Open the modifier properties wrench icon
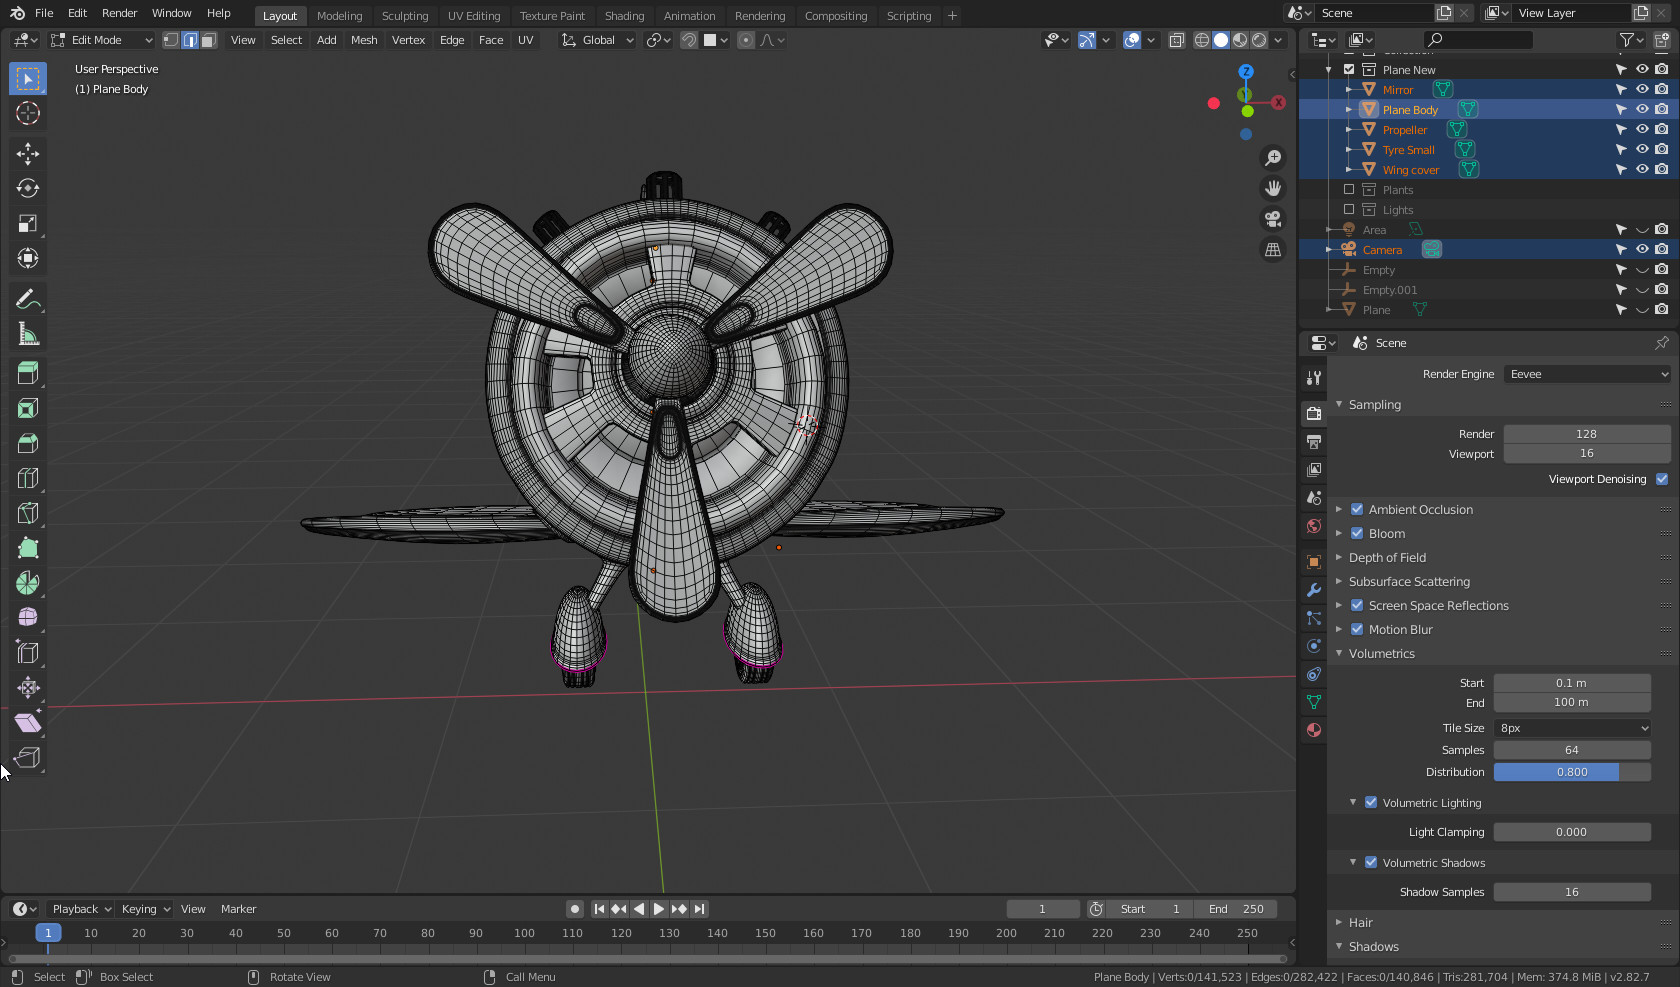1680x987 pixels. coord(1313,590)
